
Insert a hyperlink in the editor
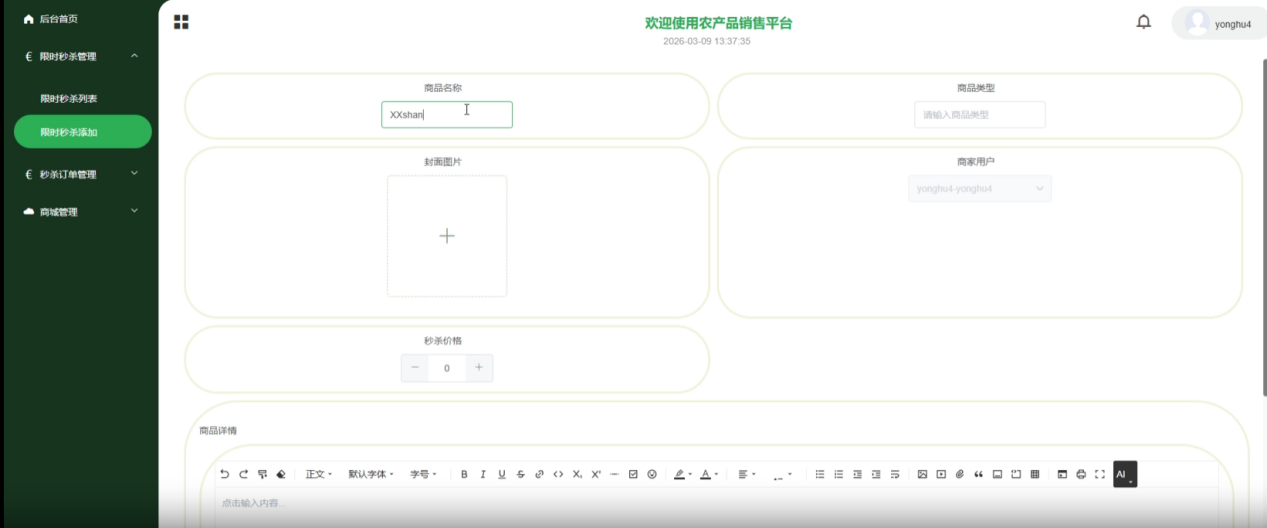pyautogui.click(x=539, y=474)
